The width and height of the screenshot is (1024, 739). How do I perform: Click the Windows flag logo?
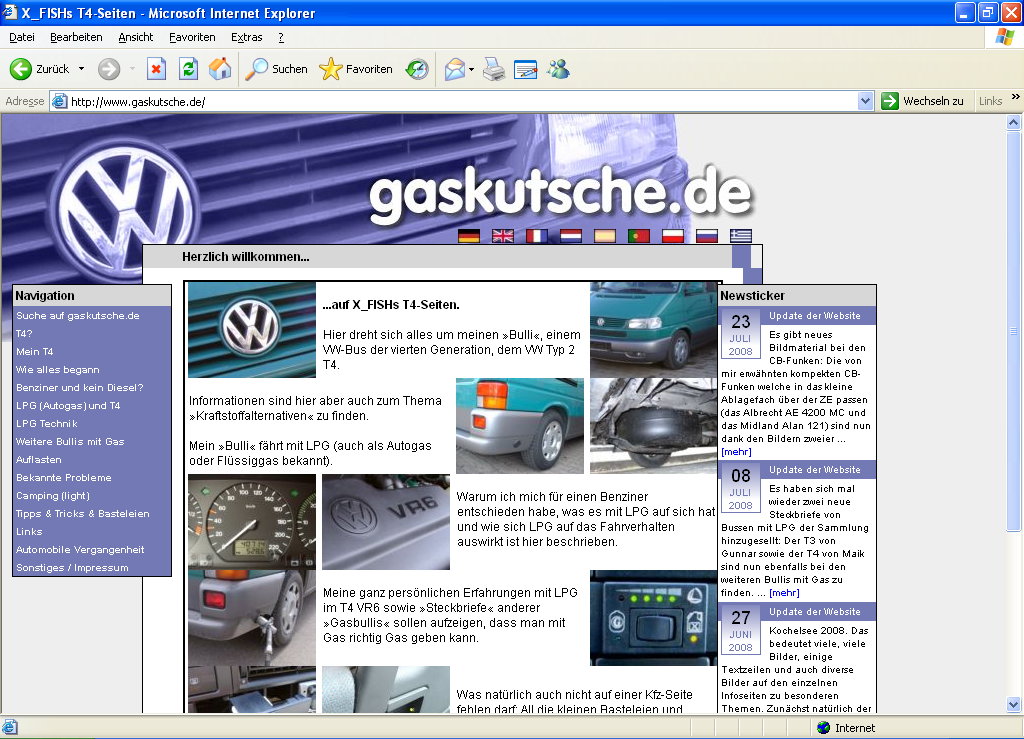(1004, 37)
